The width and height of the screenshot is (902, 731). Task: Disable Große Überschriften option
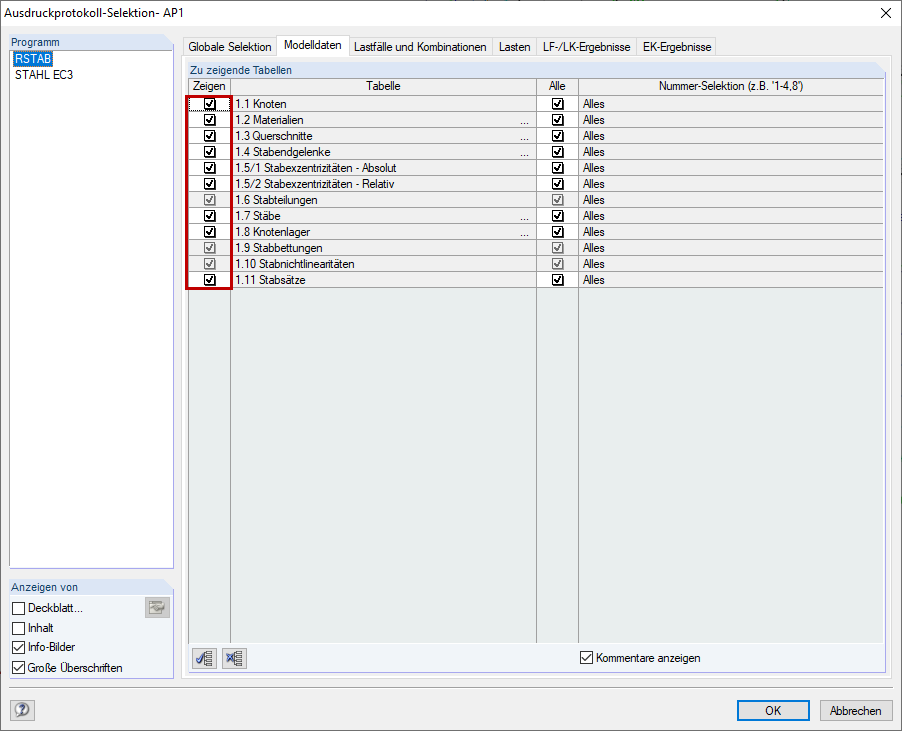point(16,667)
